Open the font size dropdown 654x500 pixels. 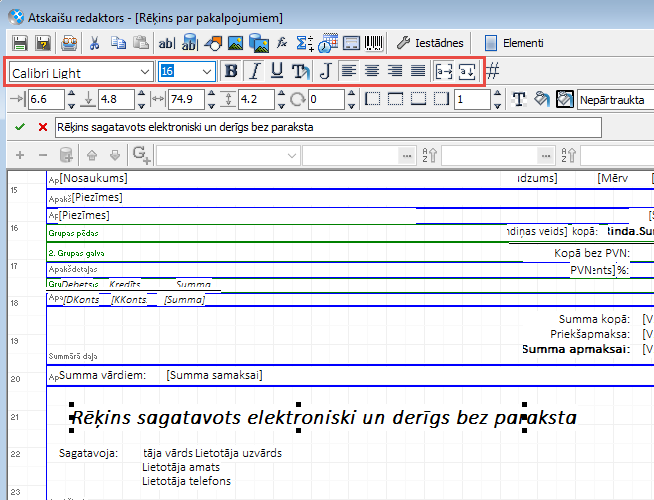point(207,72)
